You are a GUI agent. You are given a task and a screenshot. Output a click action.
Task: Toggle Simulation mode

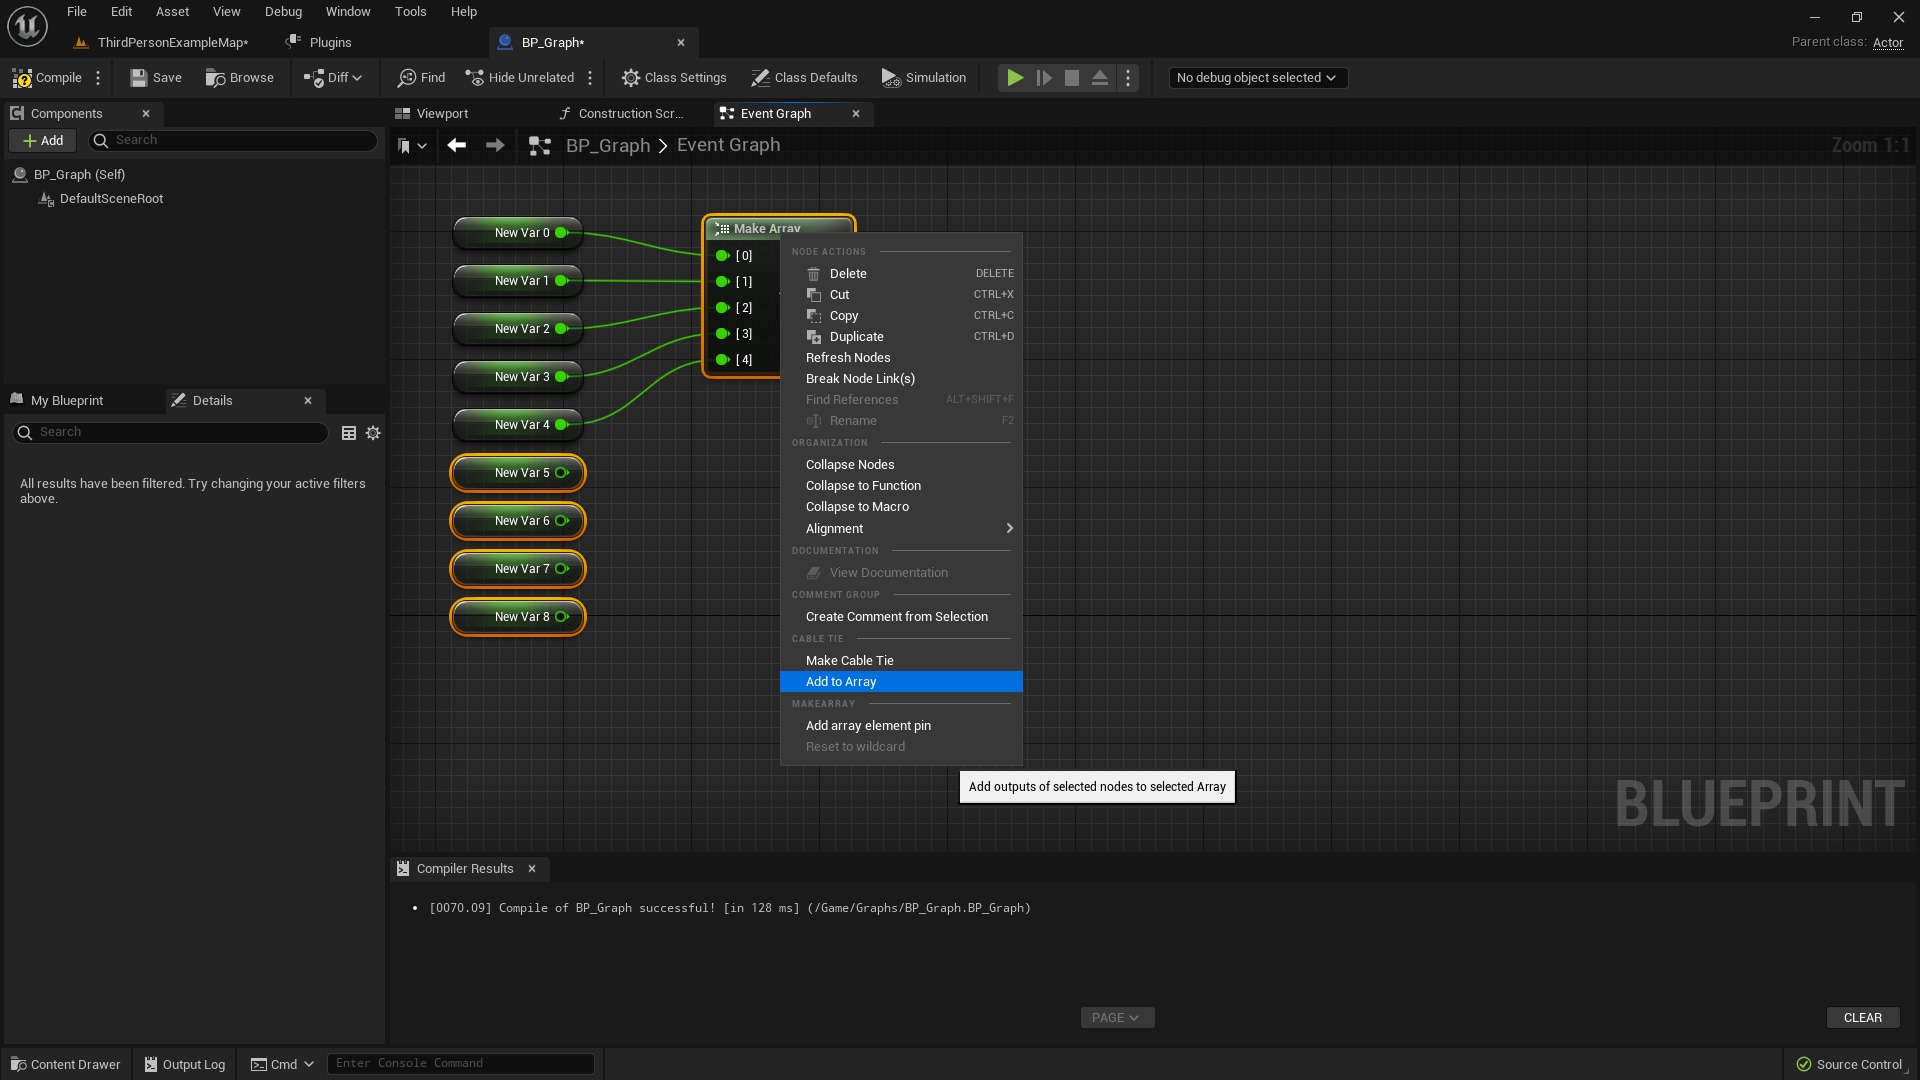(x=922, y=77)
